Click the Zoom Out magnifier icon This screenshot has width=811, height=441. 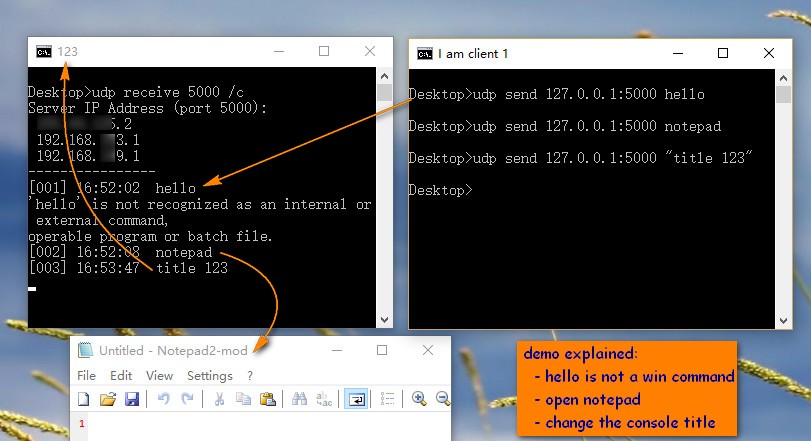tap(443, 399)
